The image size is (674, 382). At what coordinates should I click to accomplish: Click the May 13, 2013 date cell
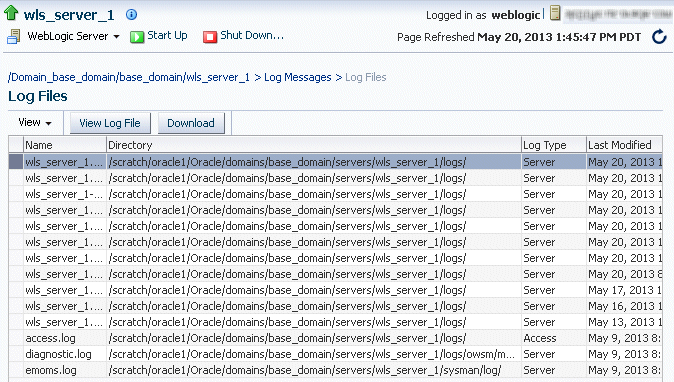[x=625, y=322]
